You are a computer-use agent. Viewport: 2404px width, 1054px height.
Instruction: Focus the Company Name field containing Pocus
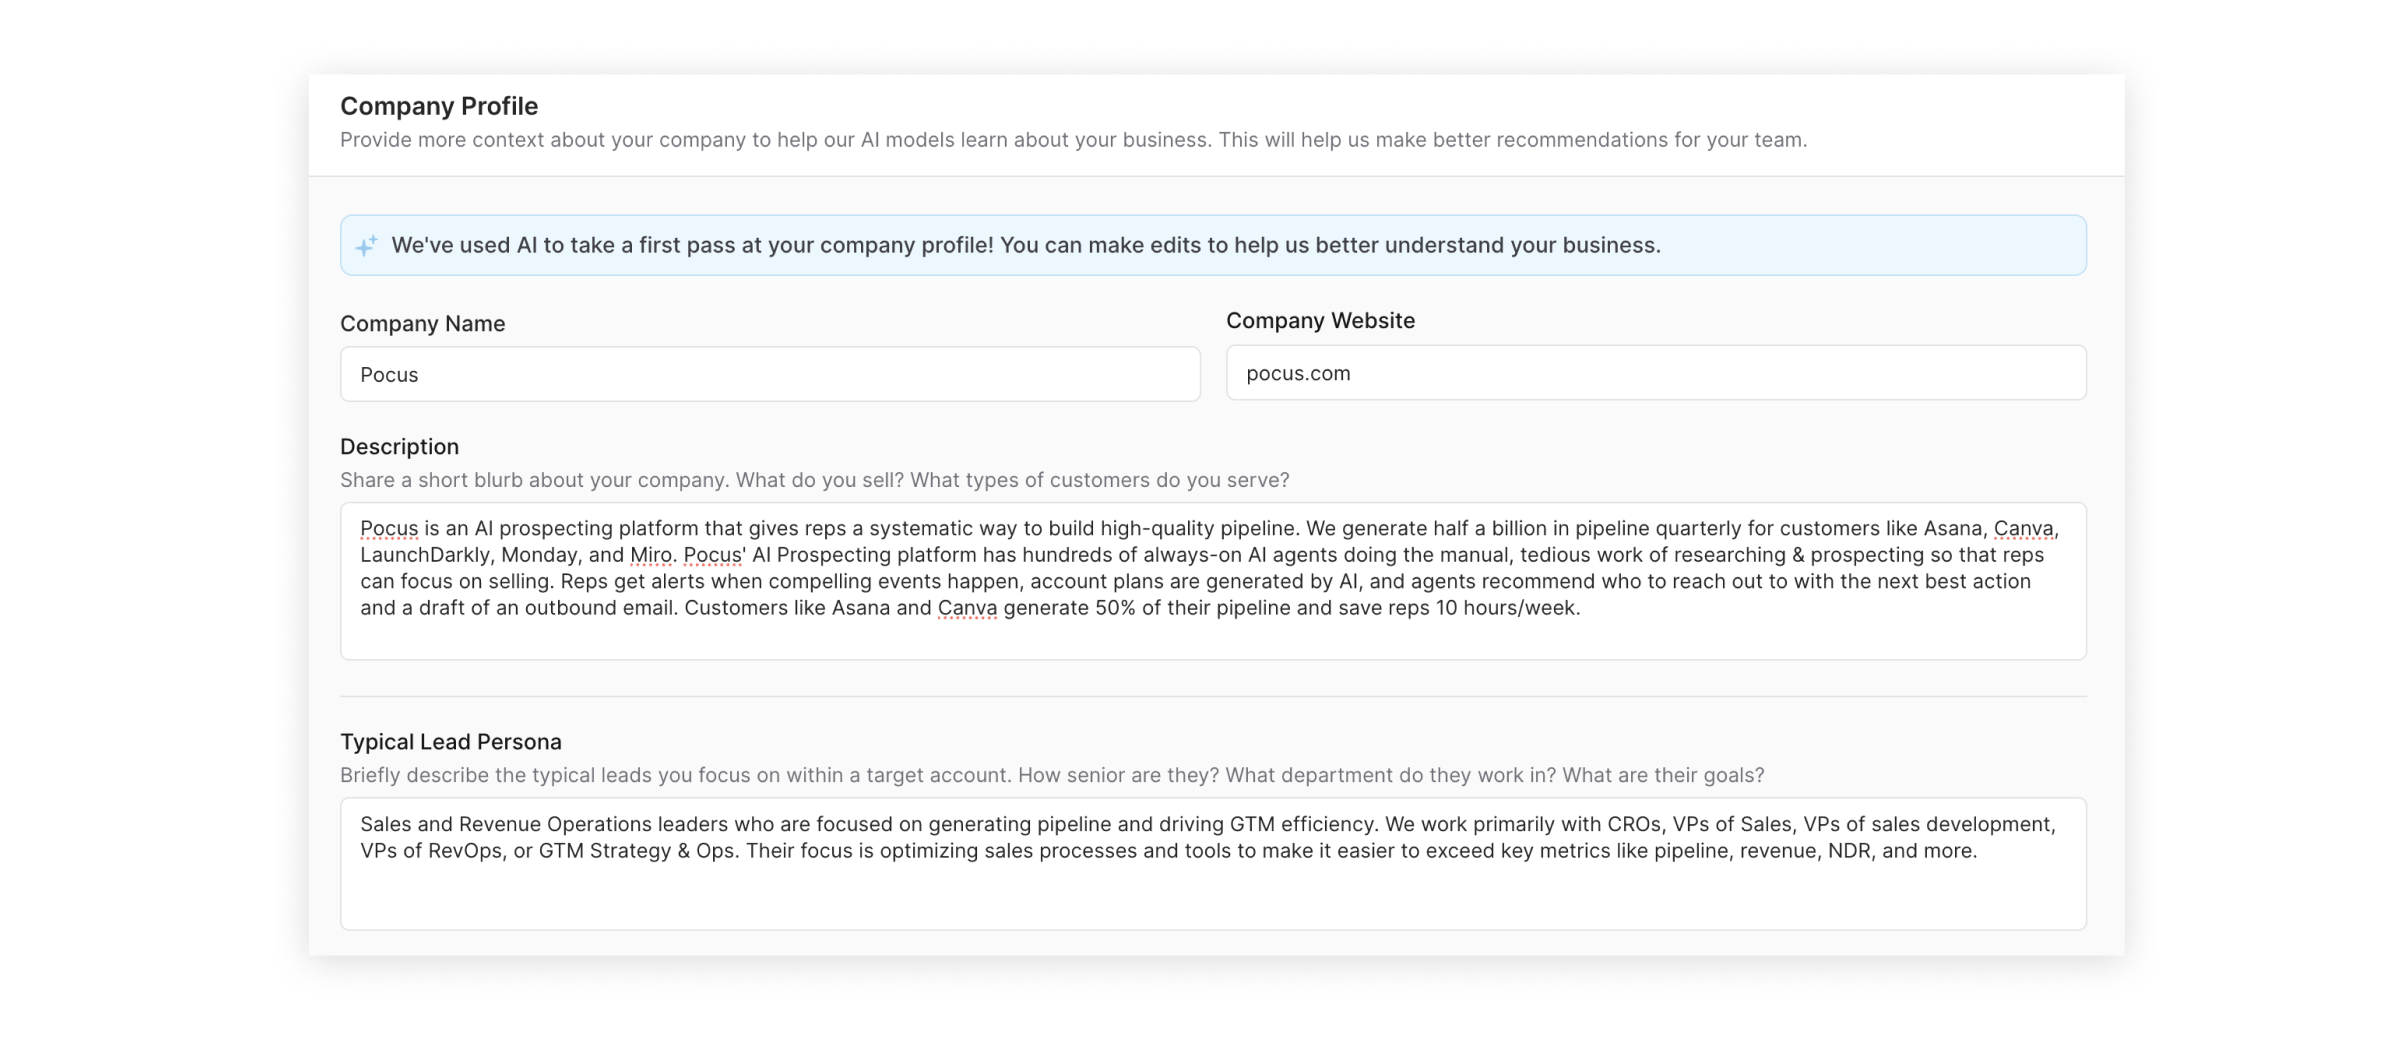pyautogui.click(x=770, y=374)
